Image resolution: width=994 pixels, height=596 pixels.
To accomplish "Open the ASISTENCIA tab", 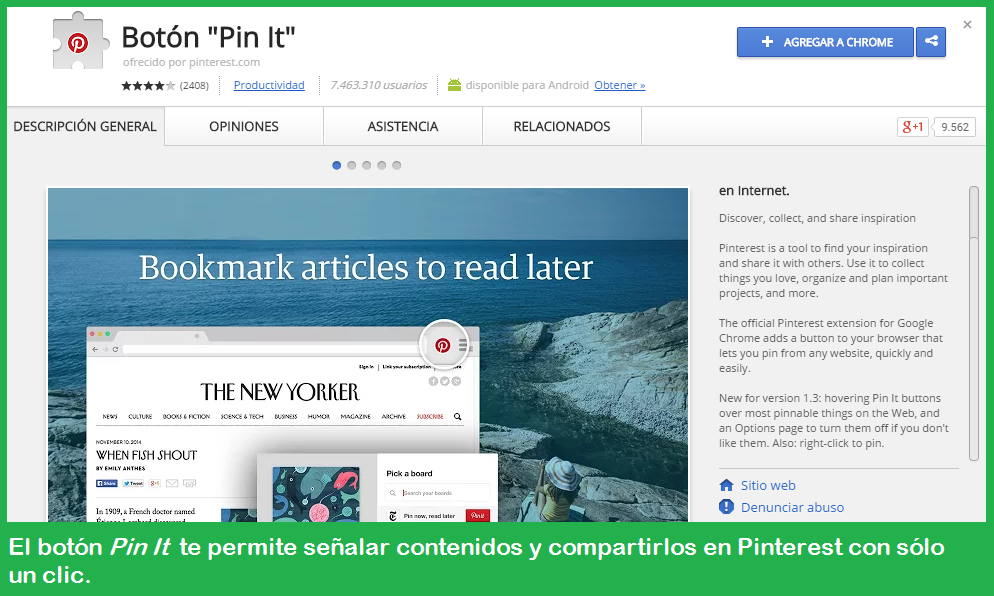I will point(402,126).
